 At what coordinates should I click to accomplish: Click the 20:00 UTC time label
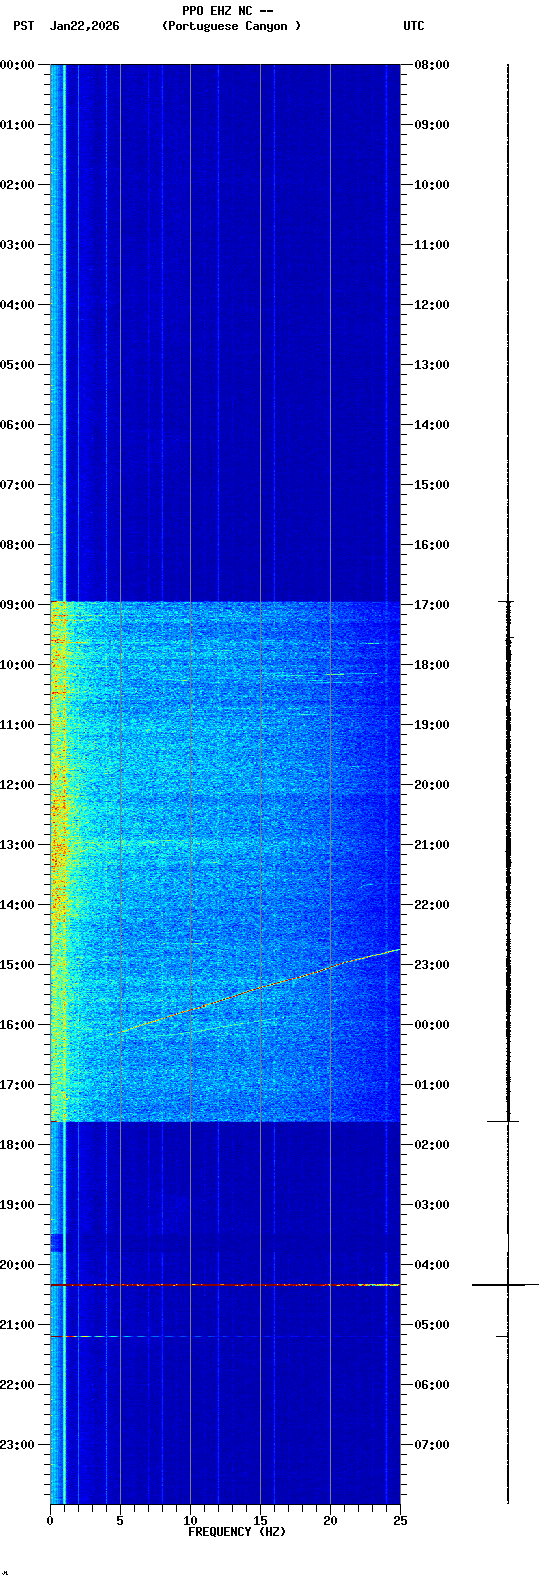(432, 785)
